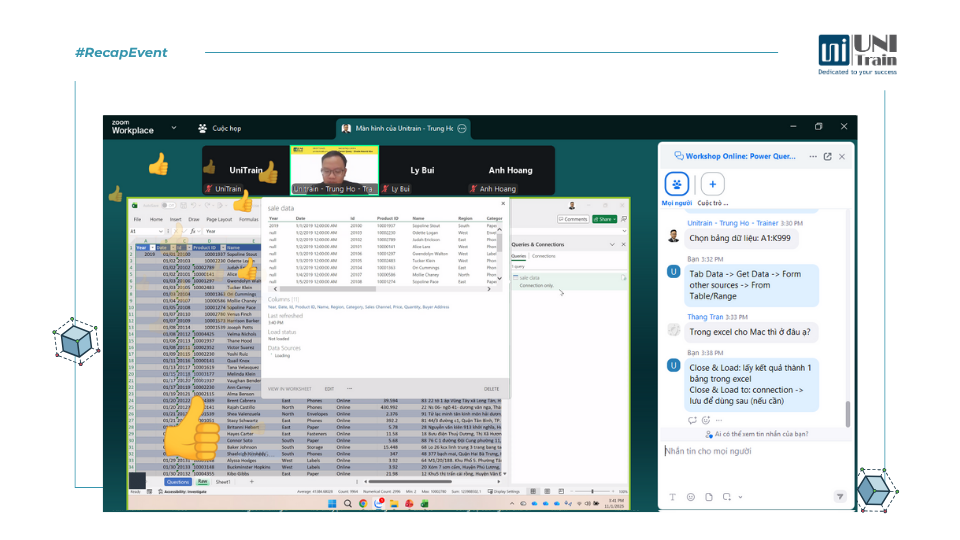Open Google Chrome from taskbar

tap(363, 504)
